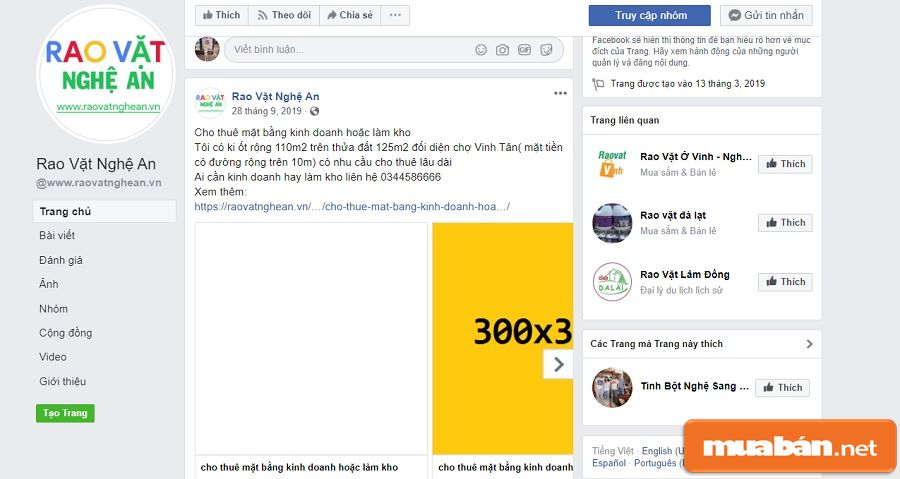
Task: Click Các Trang mà Trang này thích heading
Action: pyautogui.click(x=656, y=344)
